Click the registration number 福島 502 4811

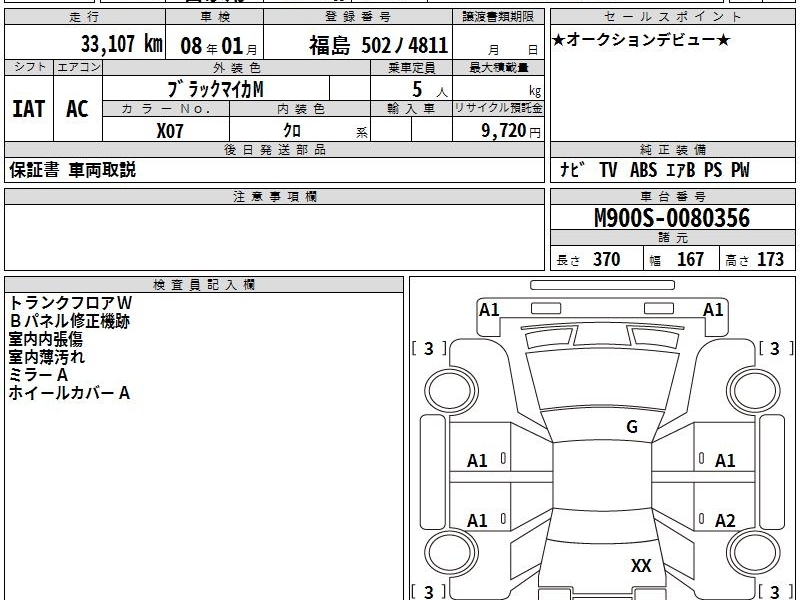click(x=378, y=45)
